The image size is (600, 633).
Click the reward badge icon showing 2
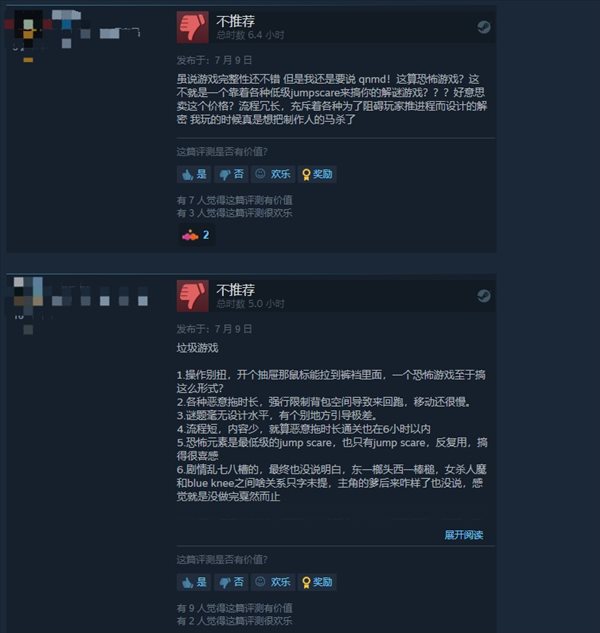point(196,235)
